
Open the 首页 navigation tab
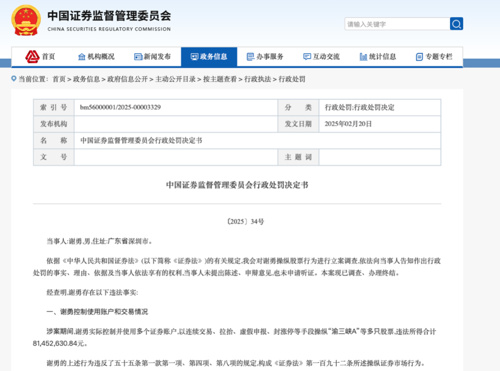[x=40, y=57]
